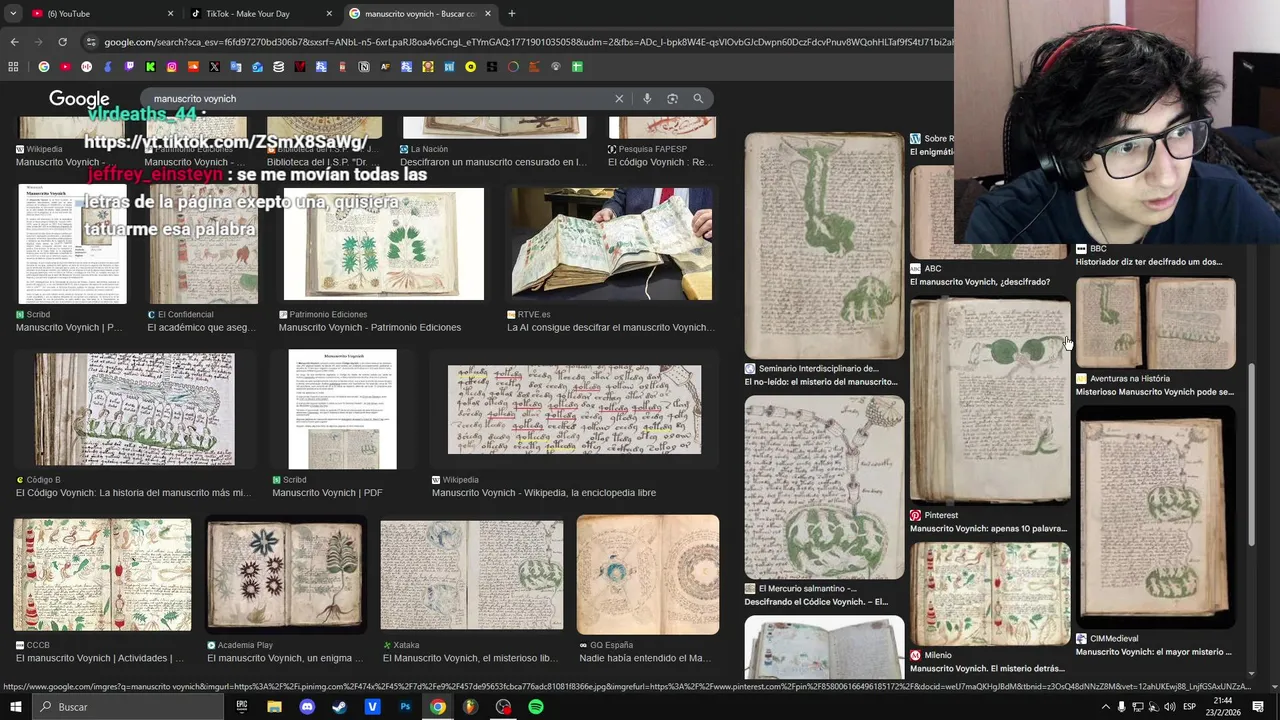The image size is (1280, 720).
Task: Open the volume control in system tray
Action: click(x=1170, y=707)
